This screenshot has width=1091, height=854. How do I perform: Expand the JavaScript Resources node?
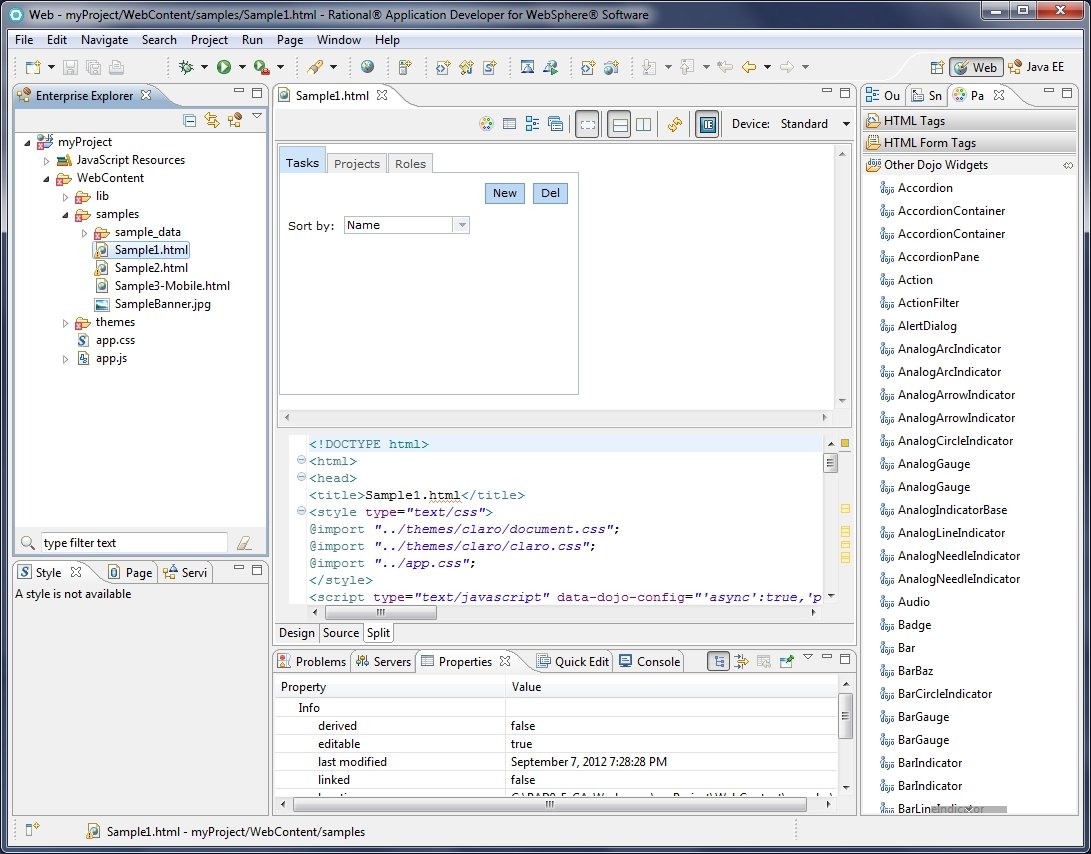point(47,161)
